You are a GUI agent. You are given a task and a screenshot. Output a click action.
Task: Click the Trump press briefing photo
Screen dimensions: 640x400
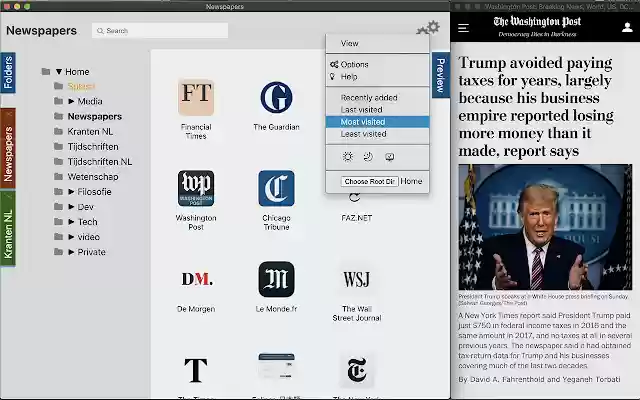pos(545,227)
